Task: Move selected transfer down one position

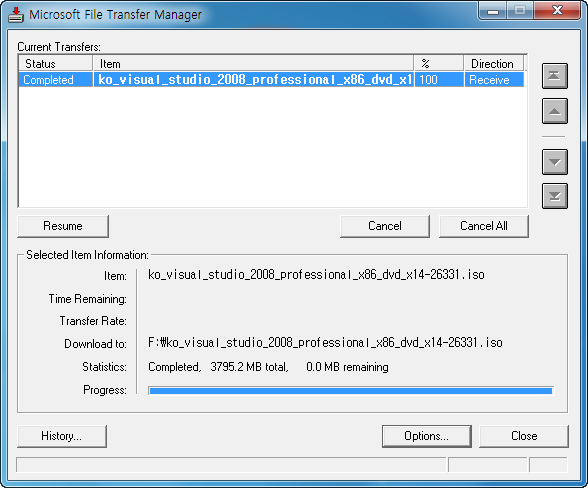Action: pos(555,162)
